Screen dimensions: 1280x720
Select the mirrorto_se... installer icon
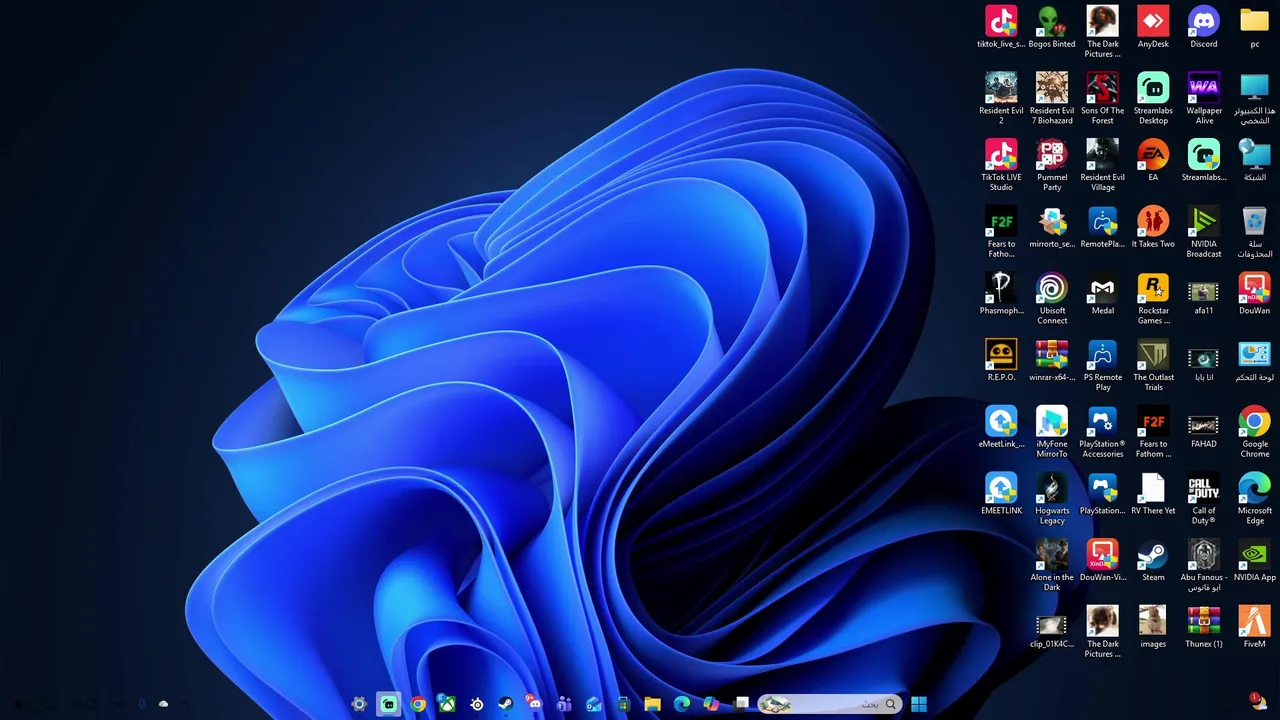(x=1052, y=228)
